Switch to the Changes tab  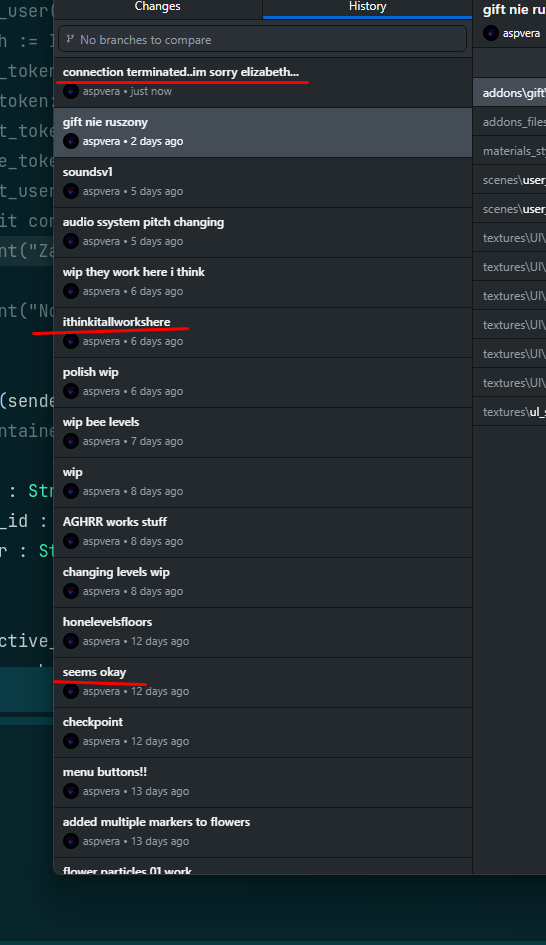coord(157,7)
